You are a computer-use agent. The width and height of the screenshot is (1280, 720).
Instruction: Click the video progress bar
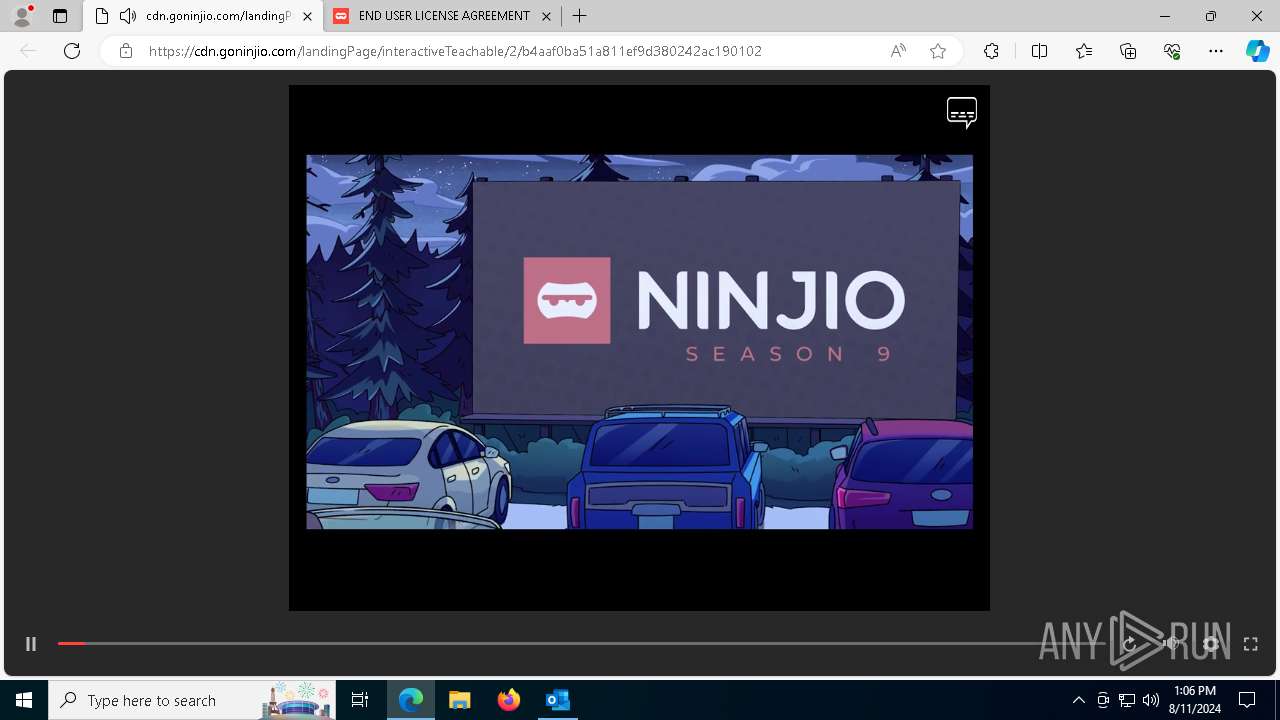[580, 644]
